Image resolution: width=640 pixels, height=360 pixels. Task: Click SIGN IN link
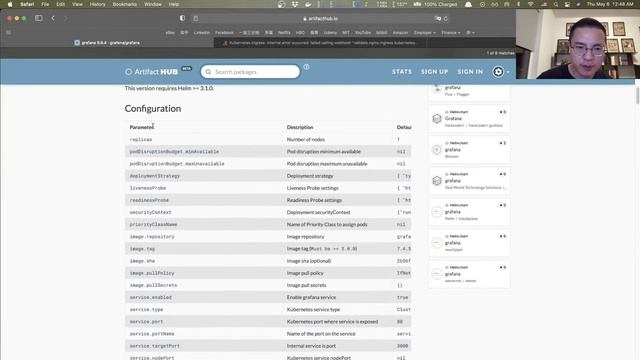[470, 72]
